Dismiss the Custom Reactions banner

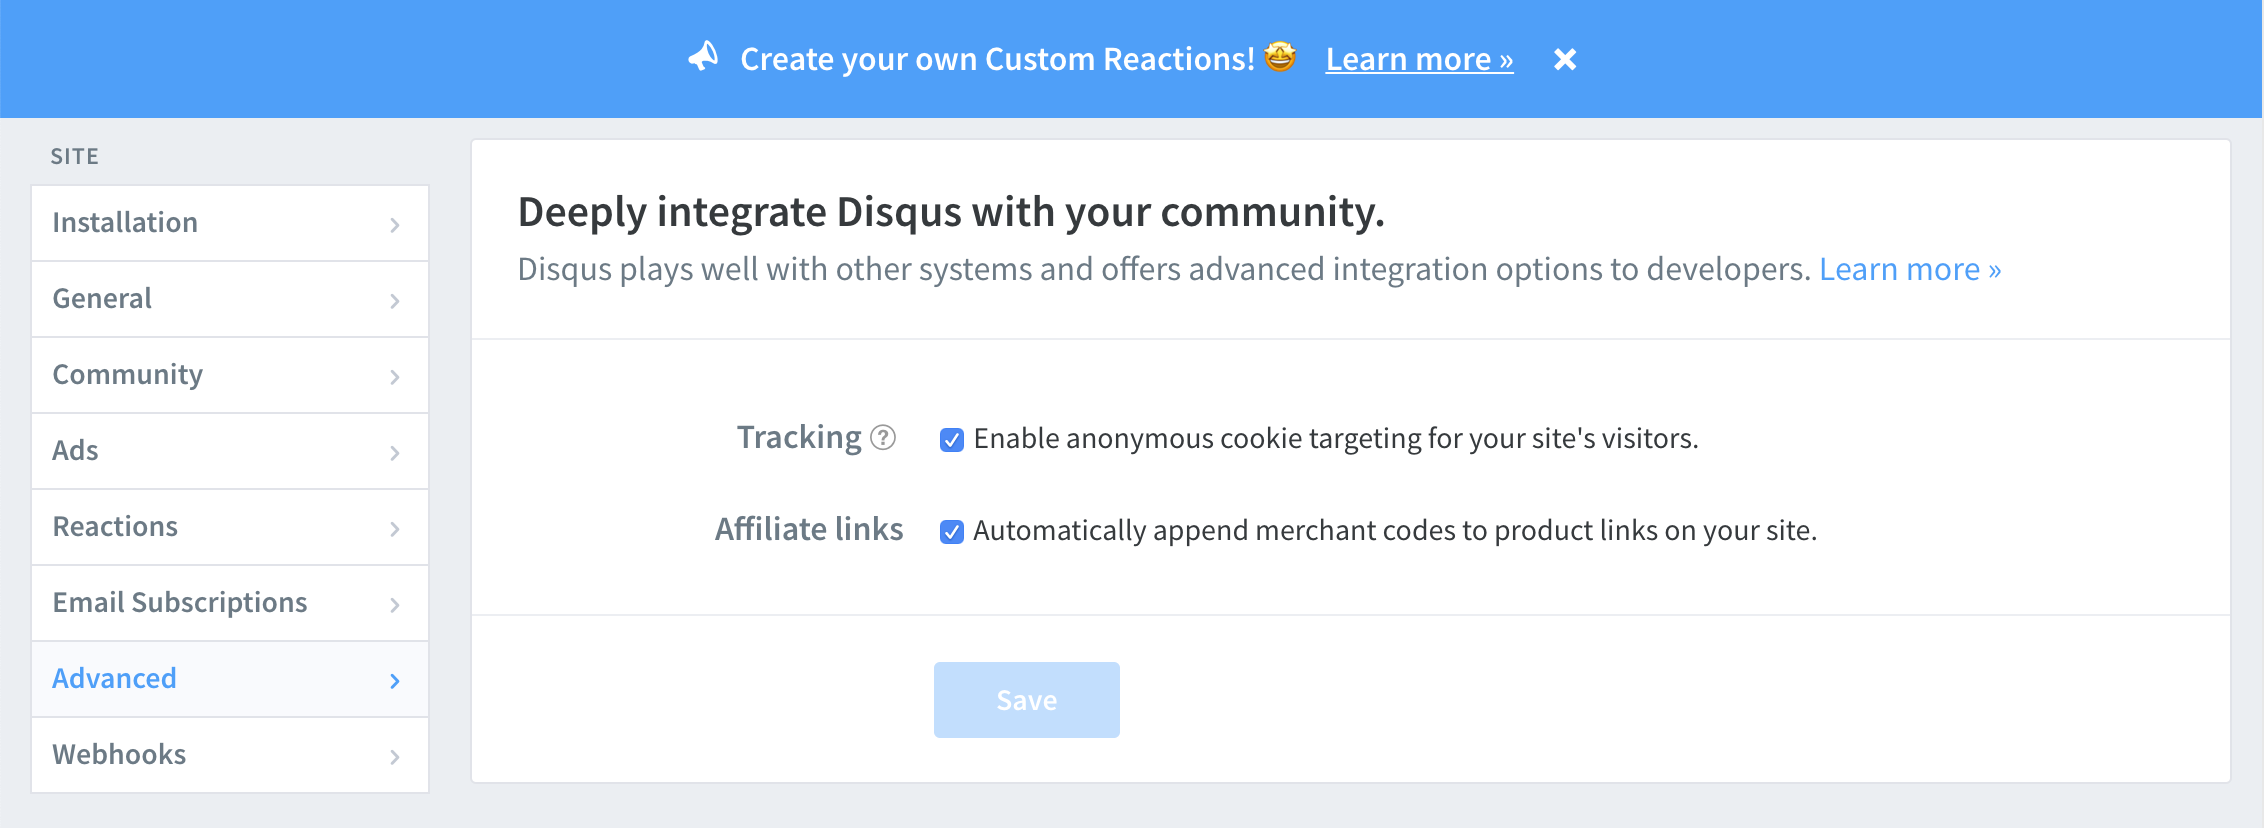(x=1565, y=60)
